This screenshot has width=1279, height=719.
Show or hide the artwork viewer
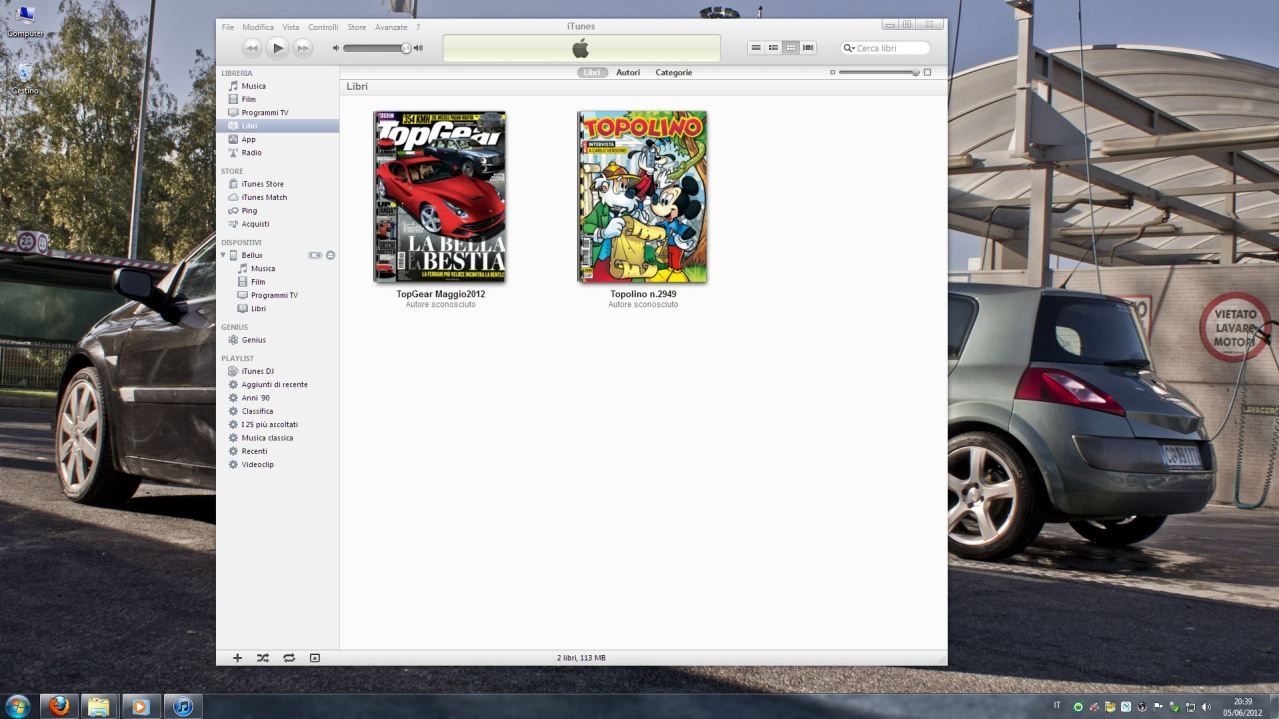coord(314,658)
